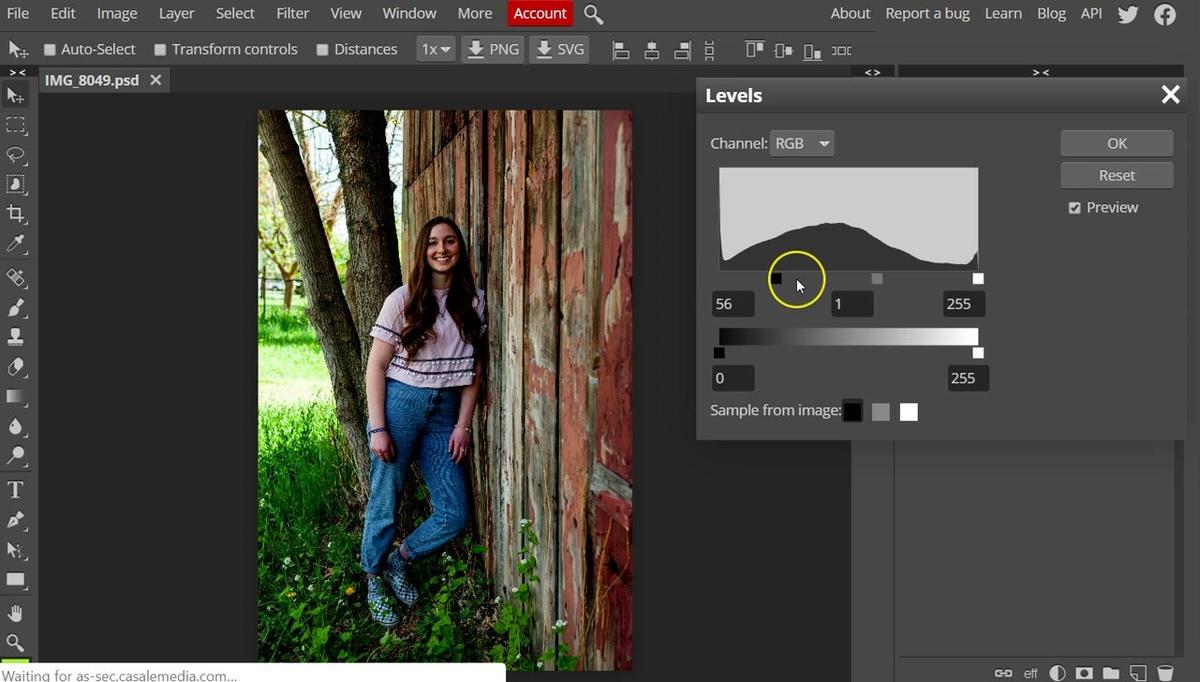Export as PNG button

point(493,49)
